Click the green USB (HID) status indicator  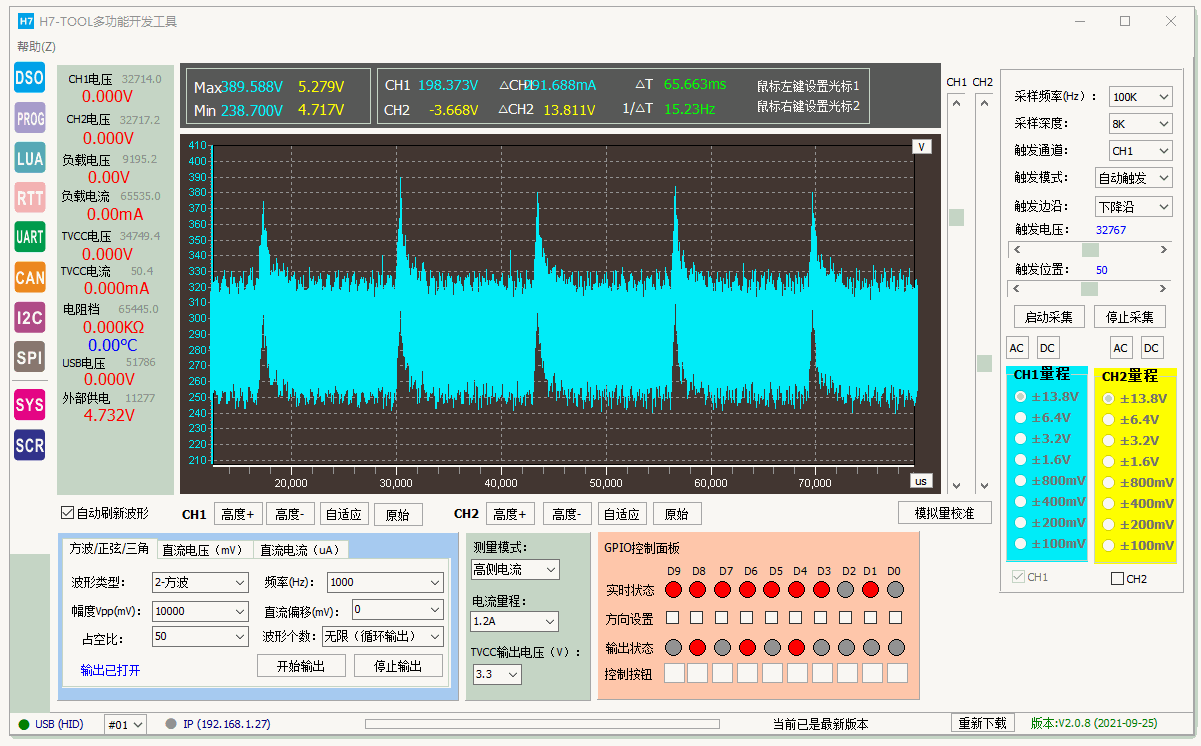pyautogui.click(x=24, y=724)
